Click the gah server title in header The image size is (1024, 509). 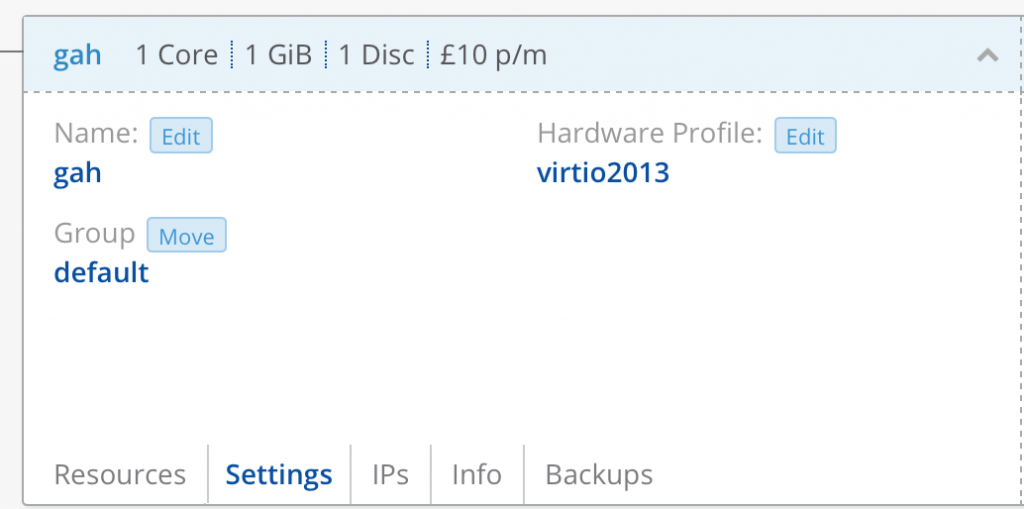click(x=77, y=55)
